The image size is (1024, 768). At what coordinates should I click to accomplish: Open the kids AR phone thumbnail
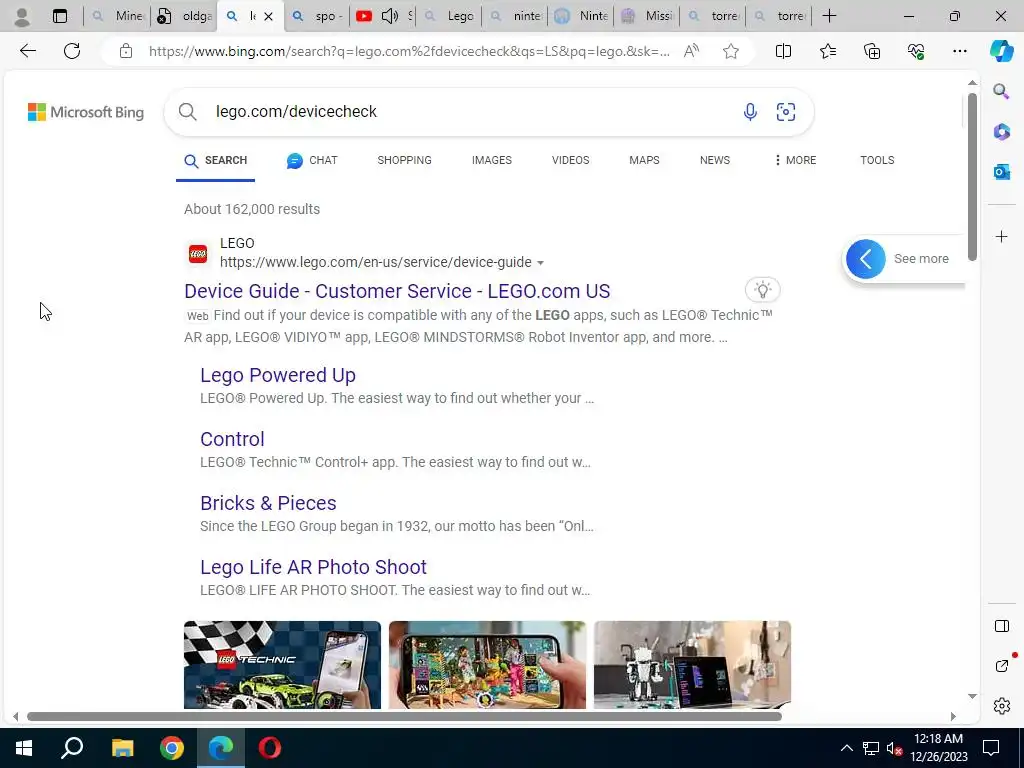487,665
